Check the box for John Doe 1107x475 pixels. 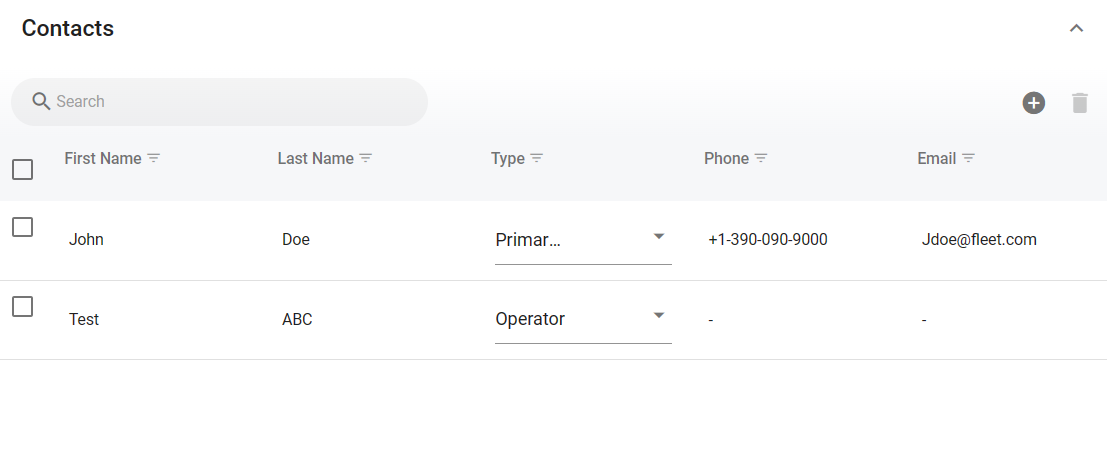coord(22,227)
